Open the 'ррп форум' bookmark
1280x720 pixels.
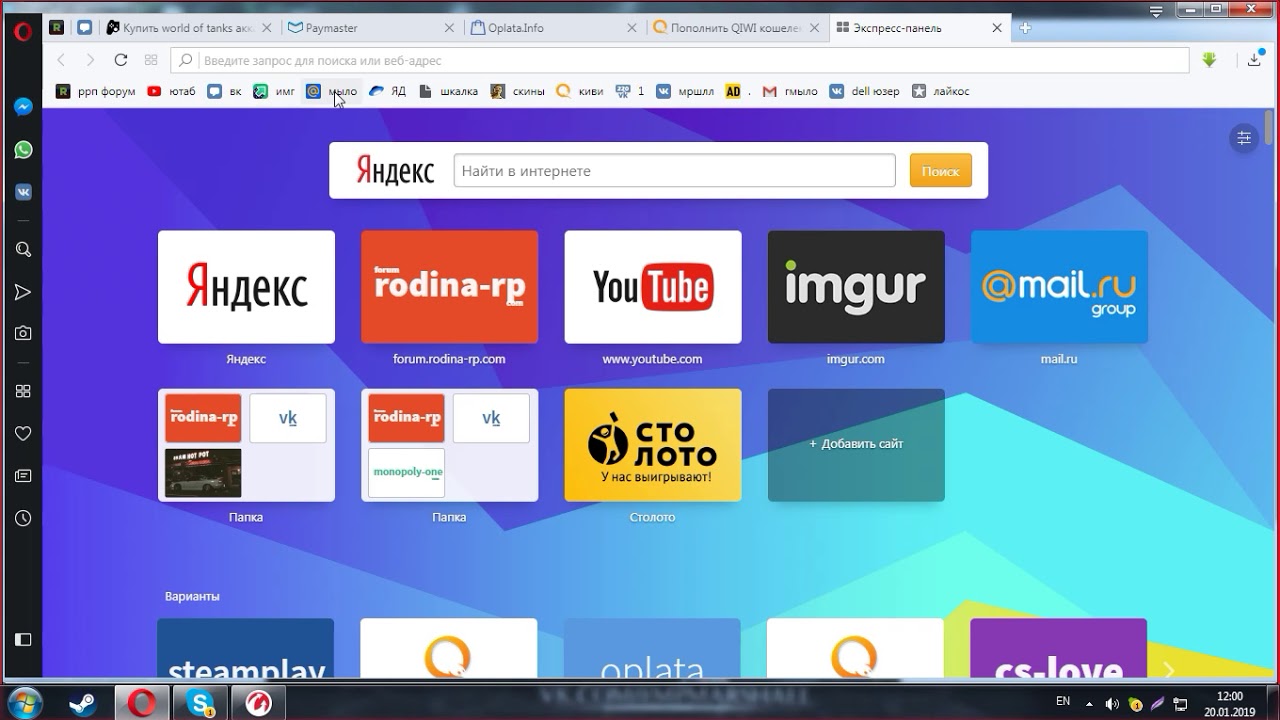pyautogui.click(x=96, y=91)
